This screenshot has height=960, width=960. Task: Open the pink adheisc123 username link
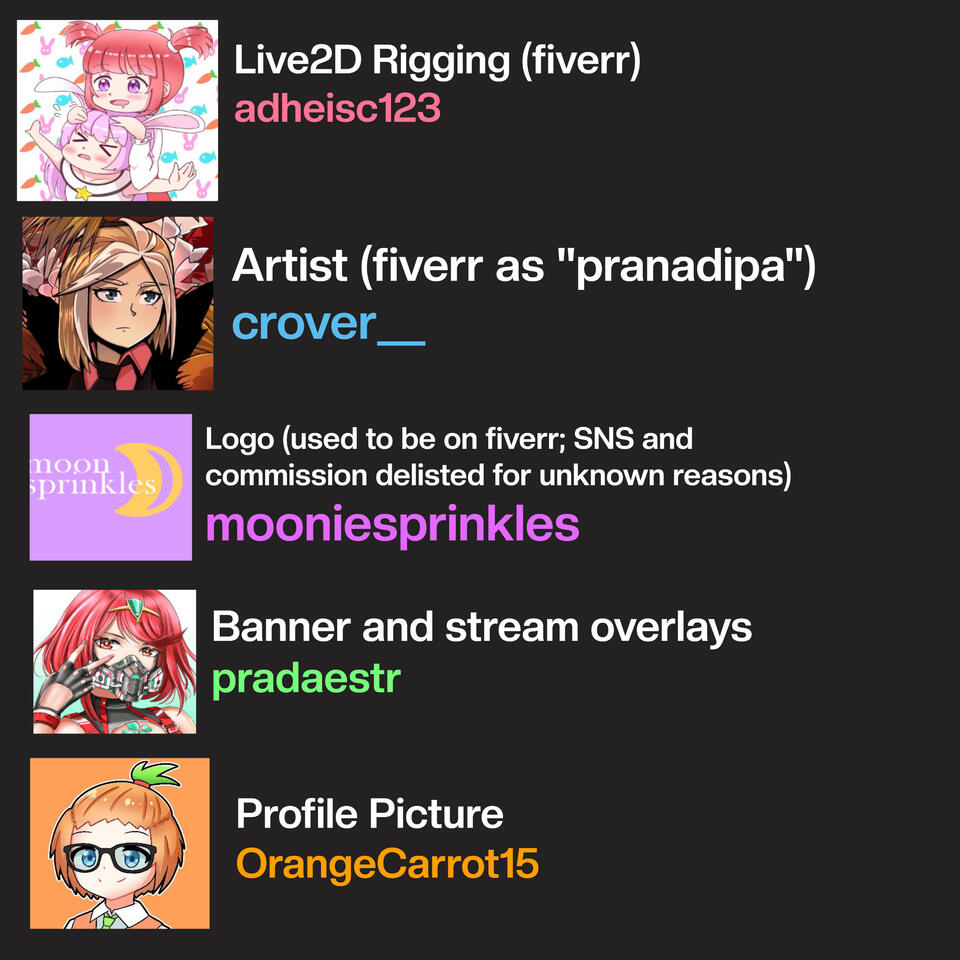pos(337,108)
